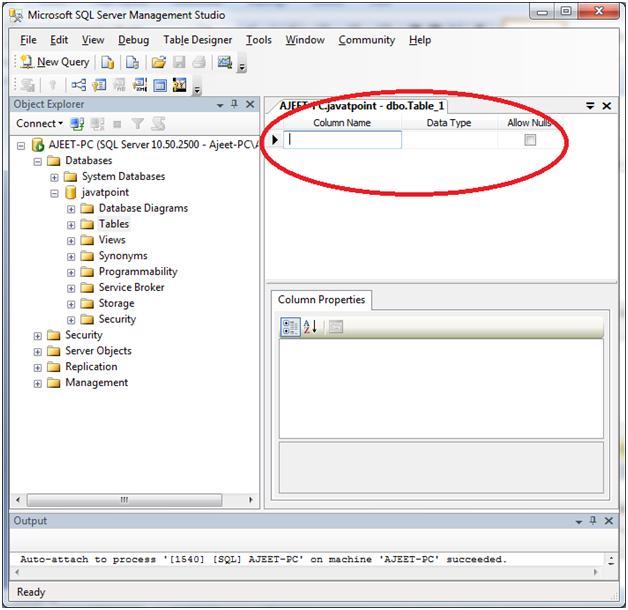Open the Edit menu
Image resolution: width=628 pixels, height=610 pixels.
coord(59,40)
